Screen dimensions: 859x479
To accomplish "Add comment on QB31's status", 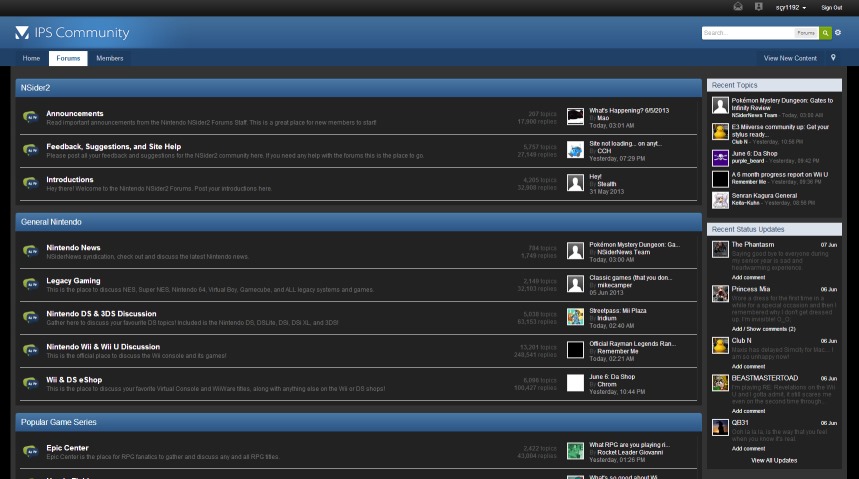I will point(748,448).
